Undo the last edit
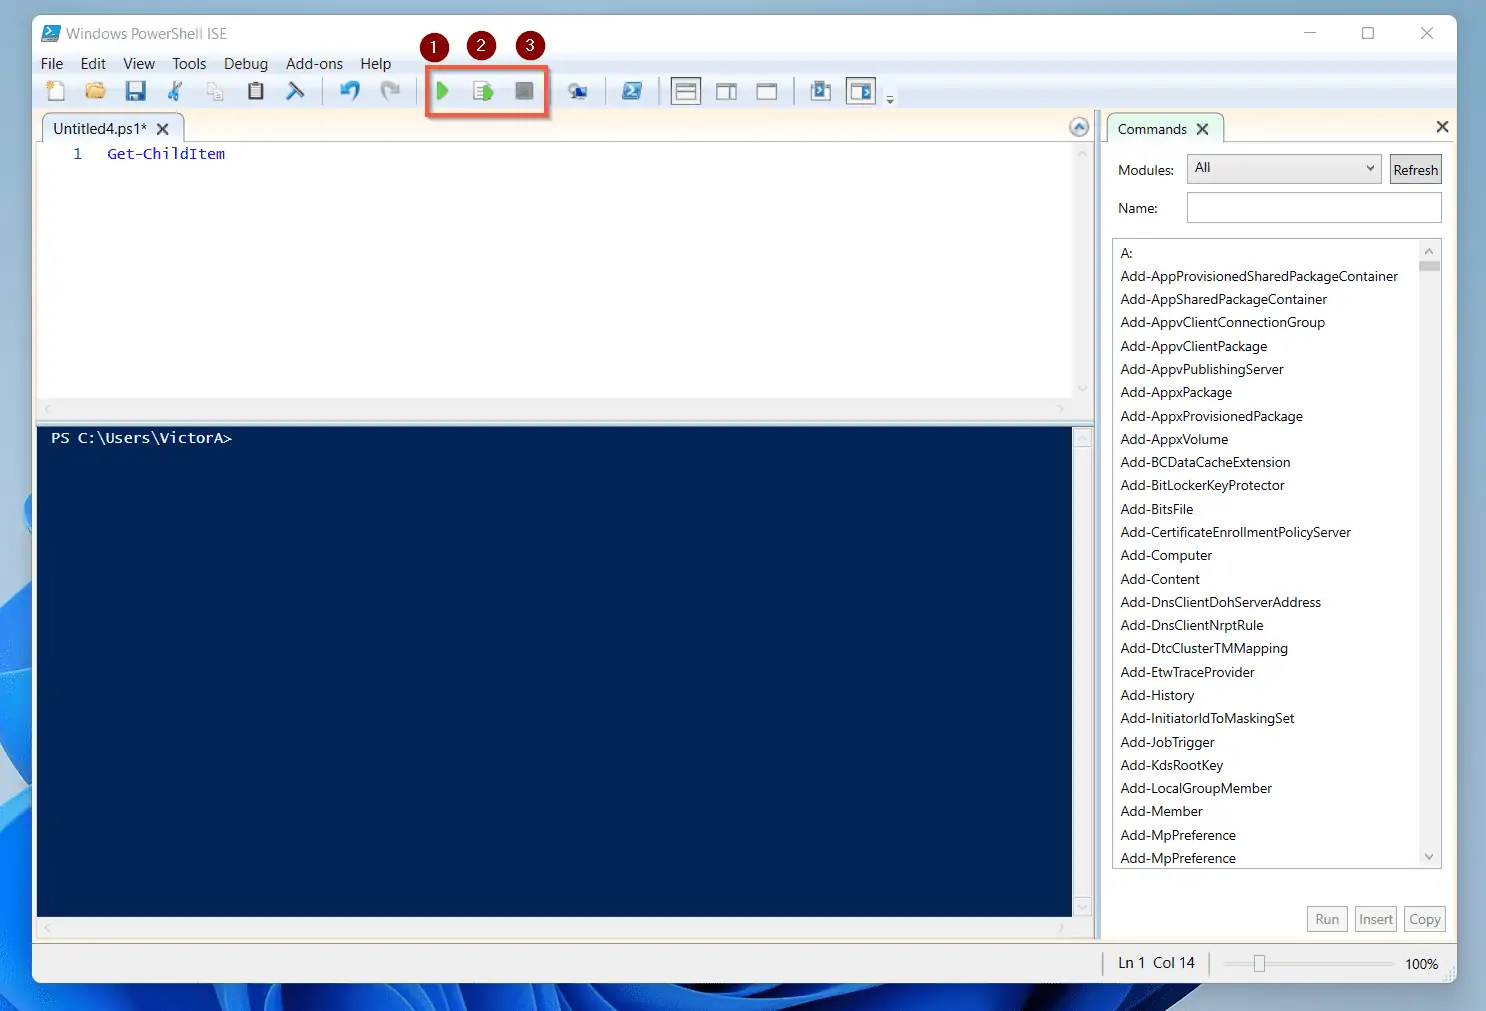The height and width of the screenshot is (1011, 1486). [349, 91]
